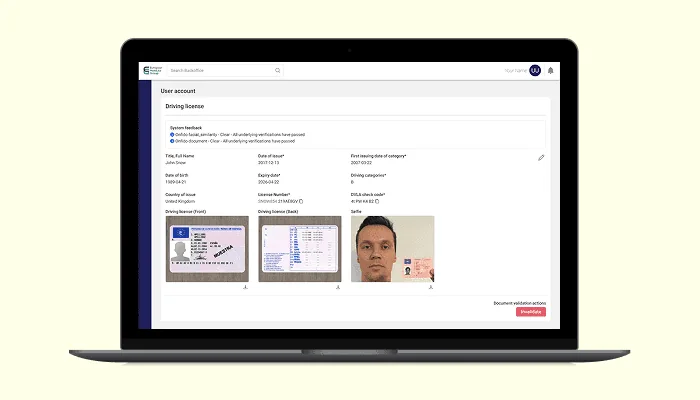This screenshot has width=700, height=400.
Task: Click expiry date value 2026-04-22
Action: click(268, 182)
